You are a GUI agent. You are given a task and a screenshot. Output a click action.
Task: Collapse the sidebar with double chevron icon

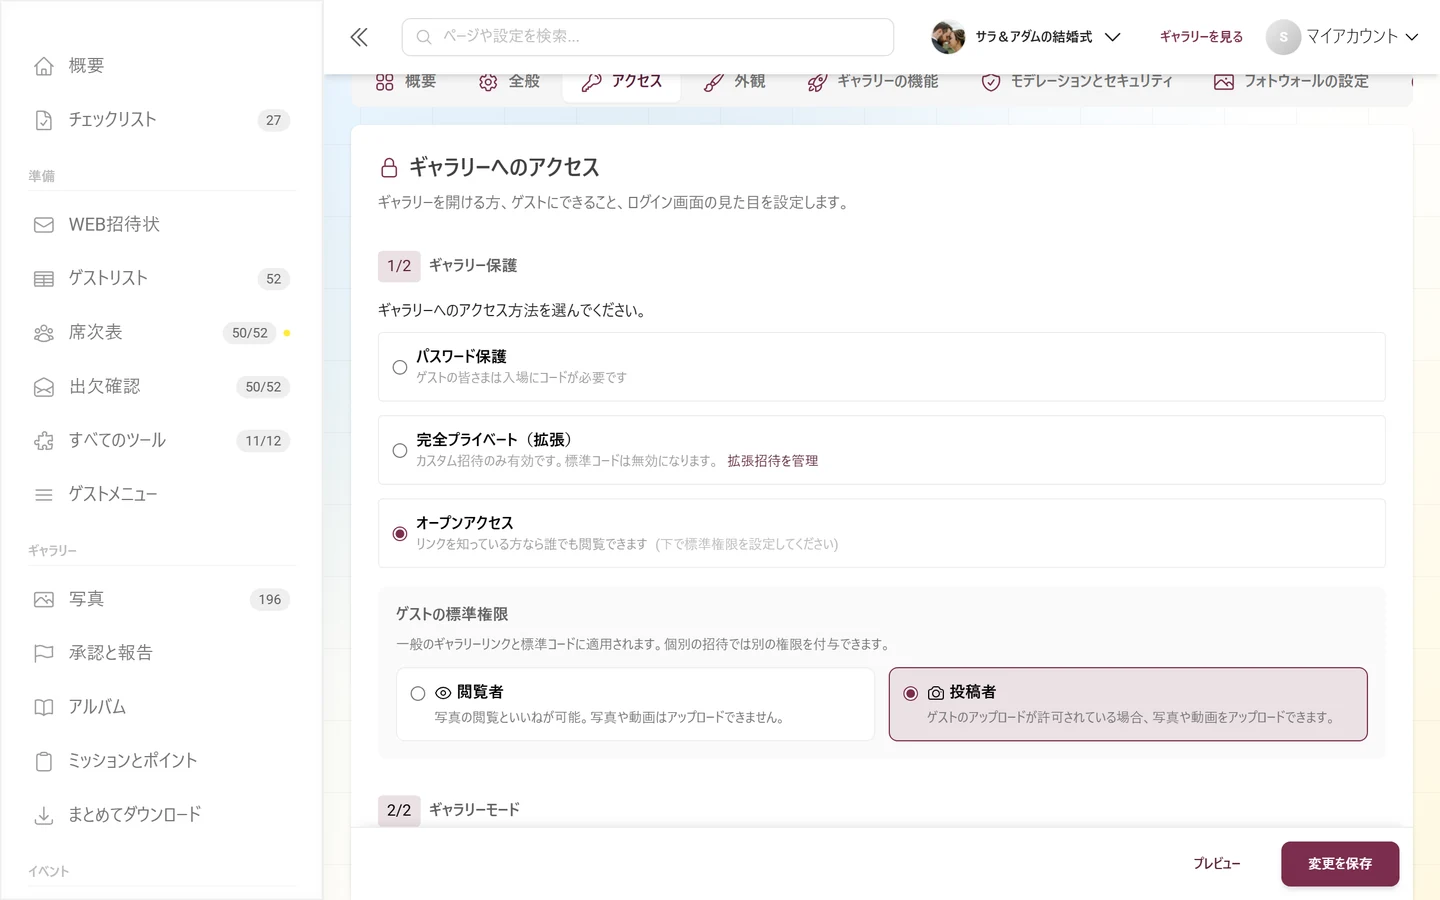[359, 37]
